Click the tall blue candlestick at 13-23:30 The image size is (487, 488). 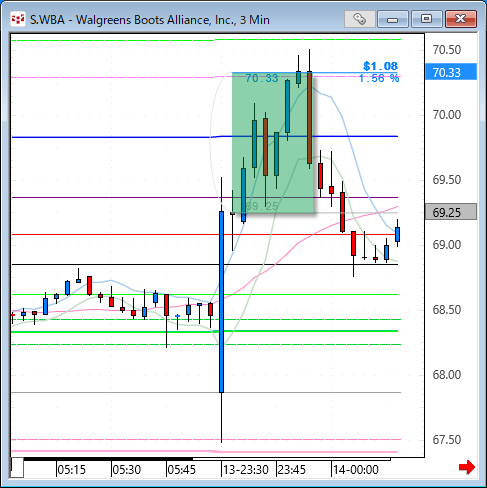[221, 302]
